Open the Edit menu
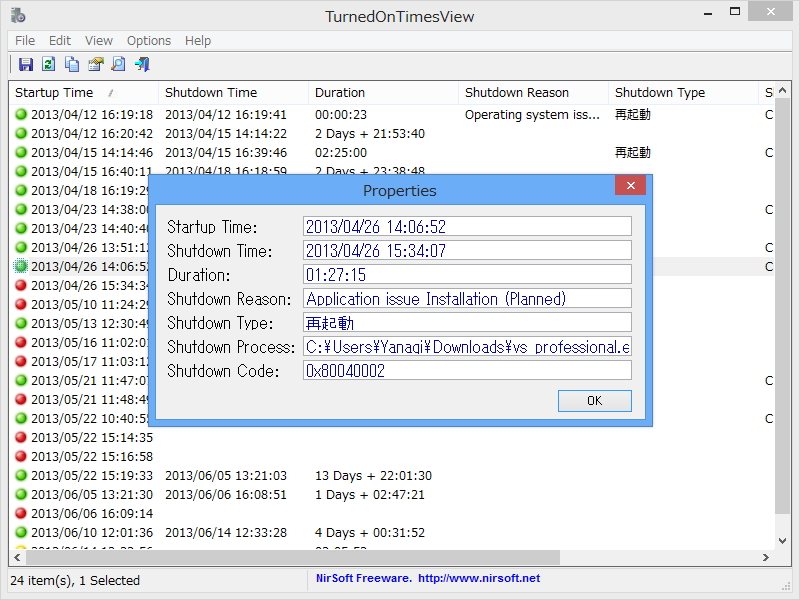This screenshot has height=600, width=800. pyautogui.click(x=60, y=40)
